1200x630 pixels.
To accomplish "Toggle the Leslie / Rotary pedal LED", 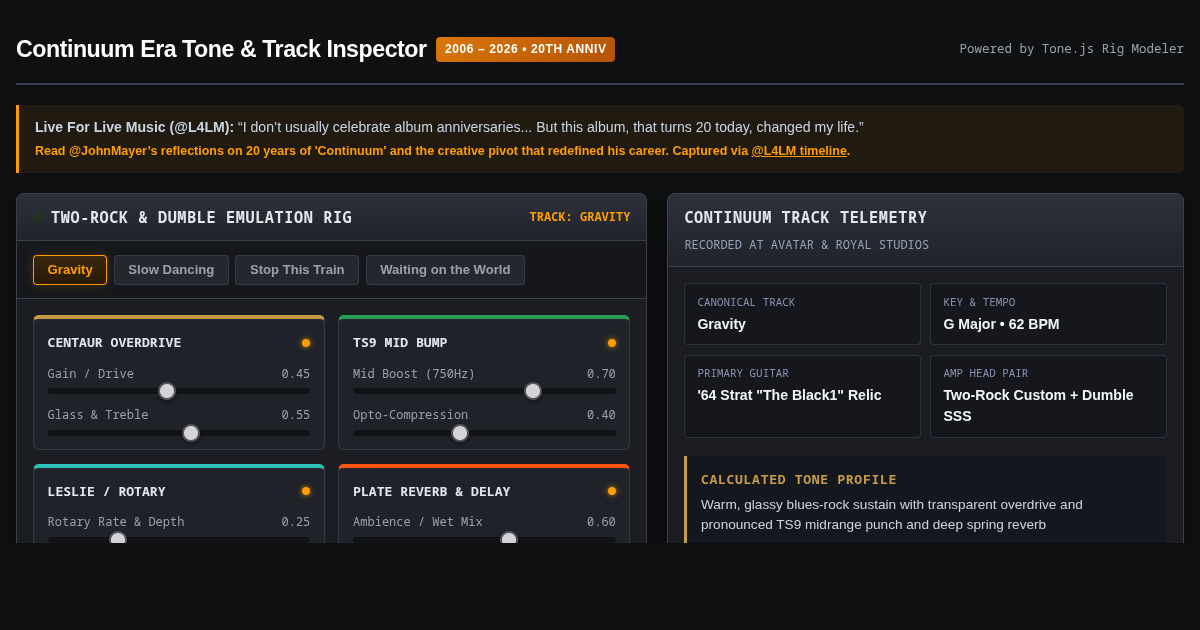I will click(x=306, y=491).
